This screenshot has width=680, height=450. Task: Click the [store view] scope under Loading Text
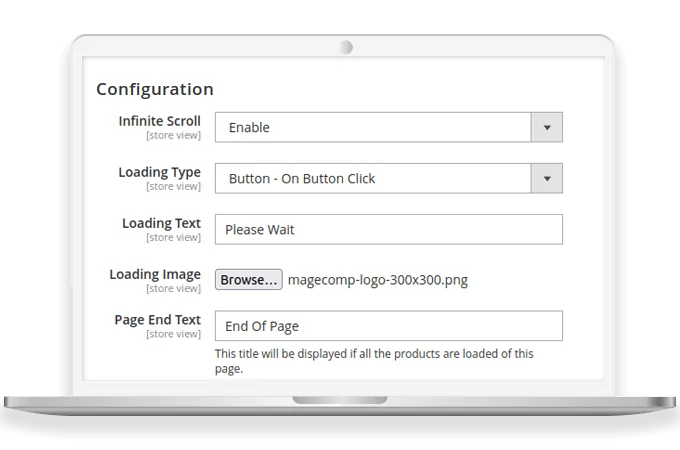173,237
